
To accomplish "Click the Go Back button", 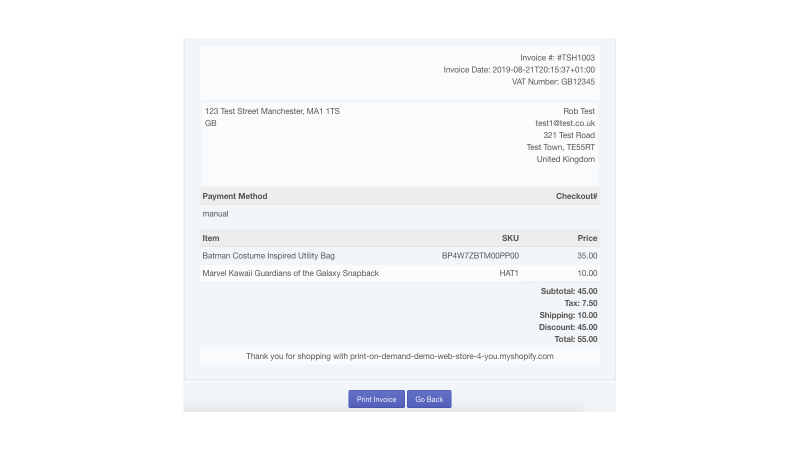I will (429, 399).
